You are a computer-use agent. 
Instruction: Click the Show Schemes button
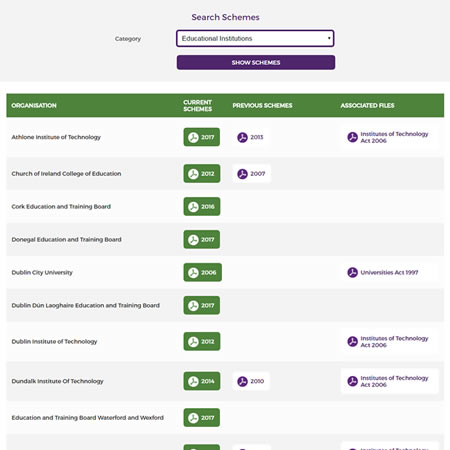tap(256, 62)
